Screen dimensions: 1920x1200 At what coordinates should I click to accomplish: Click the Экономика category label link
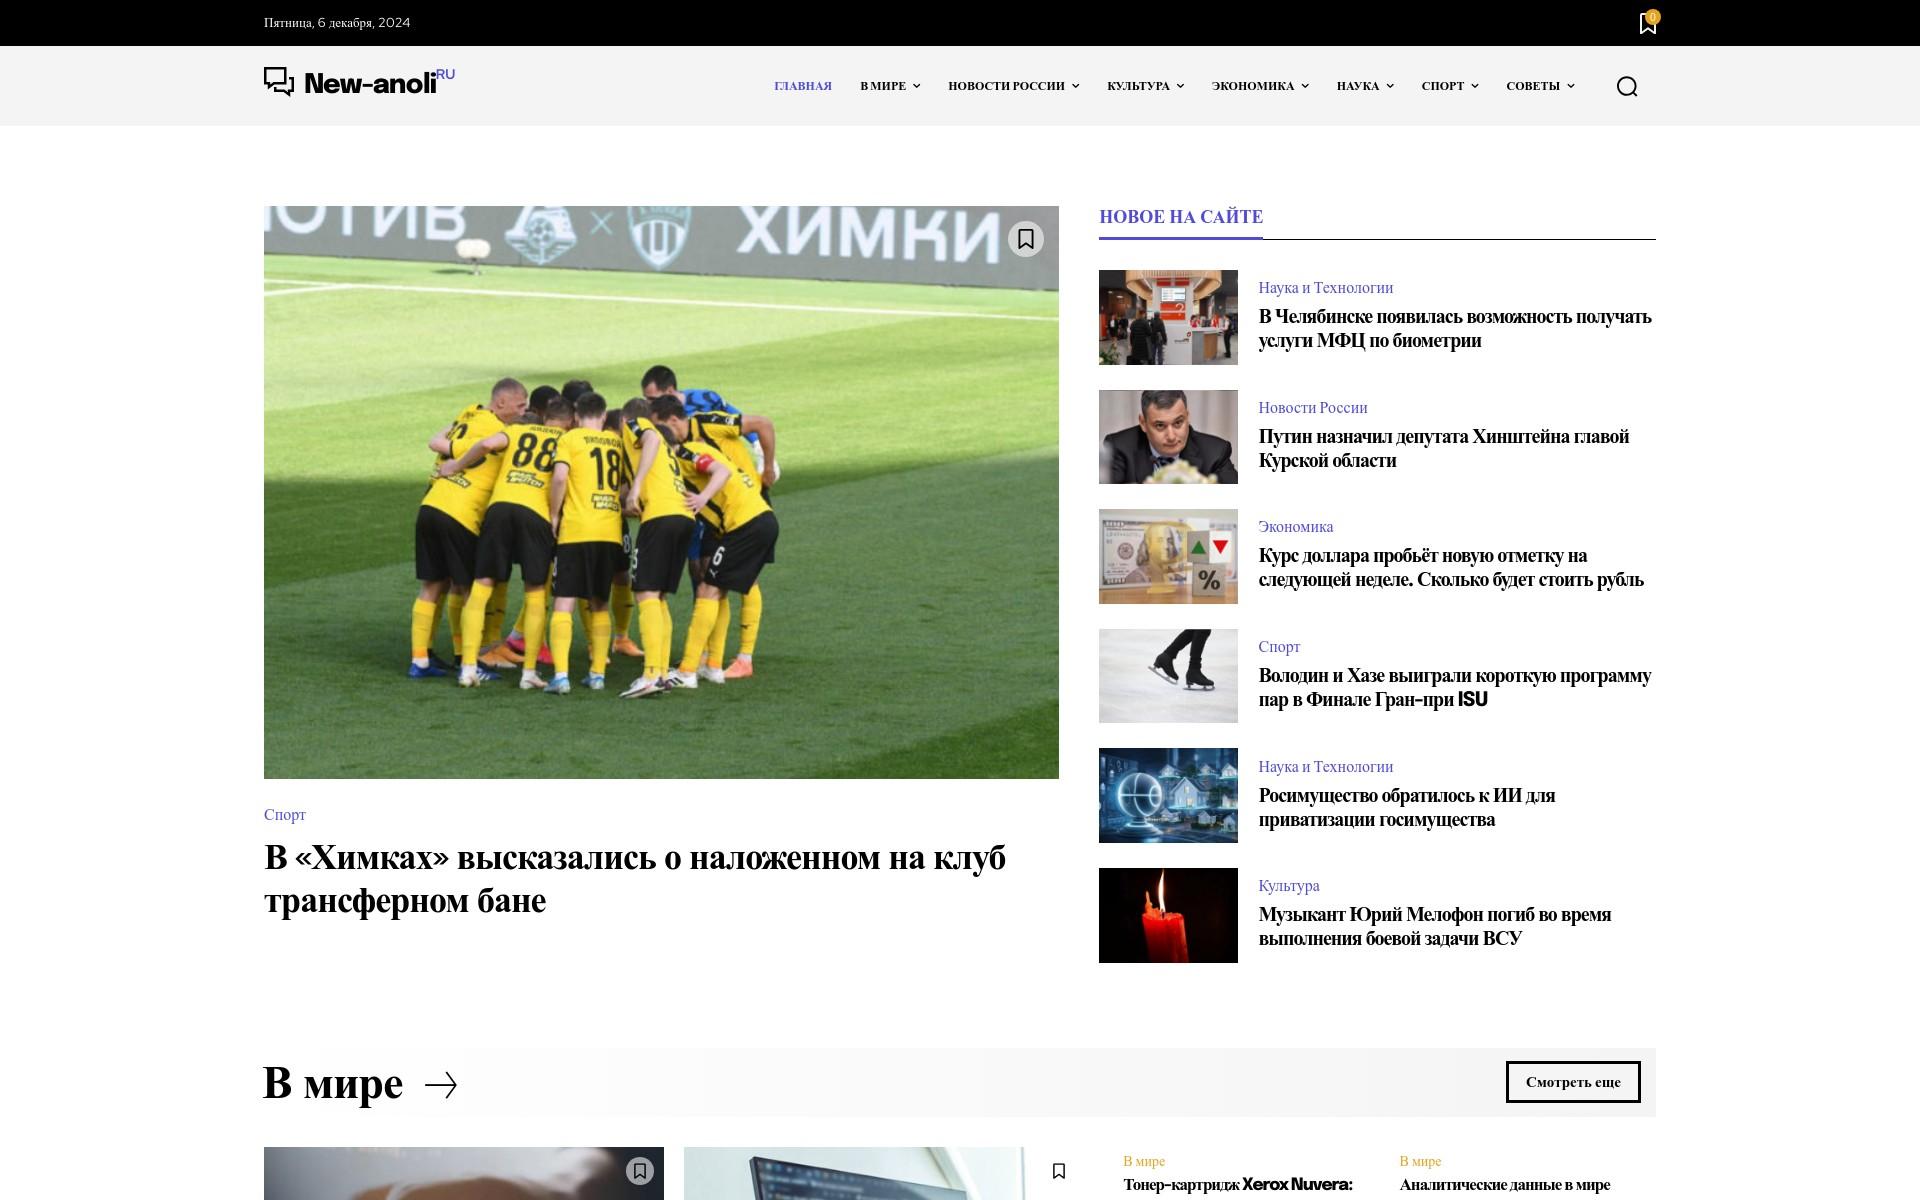click(1295, 527)
